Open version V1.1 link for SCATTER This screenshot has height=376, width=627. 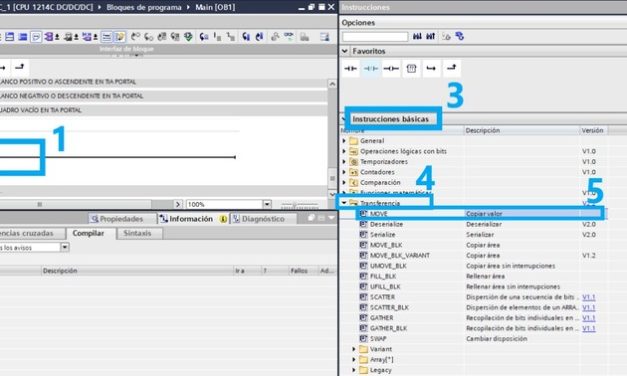click(589, 297)
